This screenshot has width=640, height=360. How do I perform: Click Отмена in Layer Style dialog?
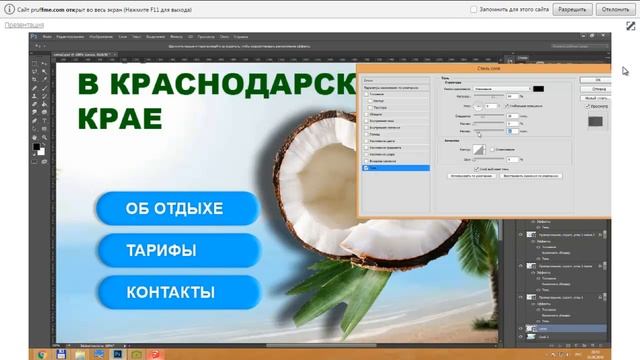pos(596,89)
